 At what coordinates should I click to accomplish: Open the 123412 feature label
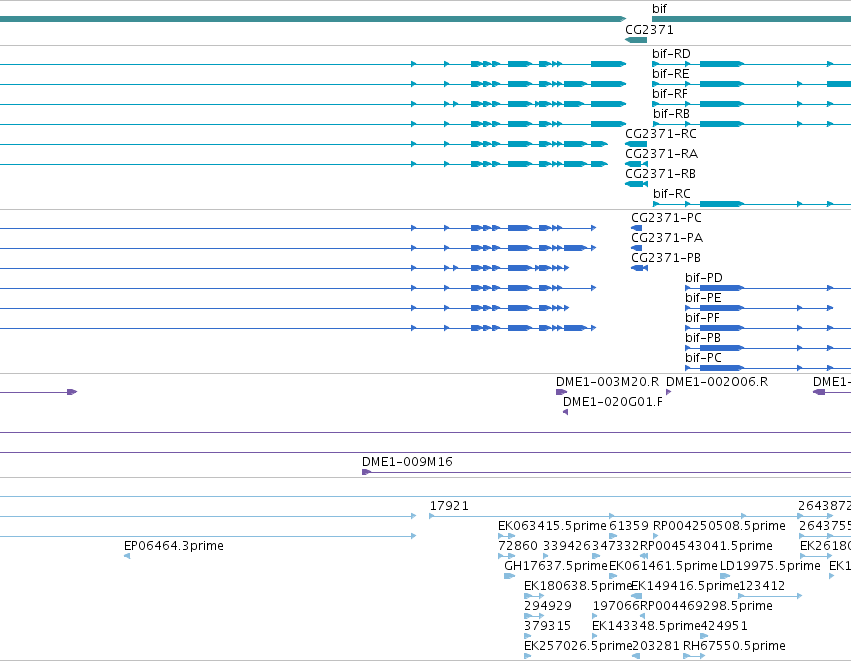point(761,586)
